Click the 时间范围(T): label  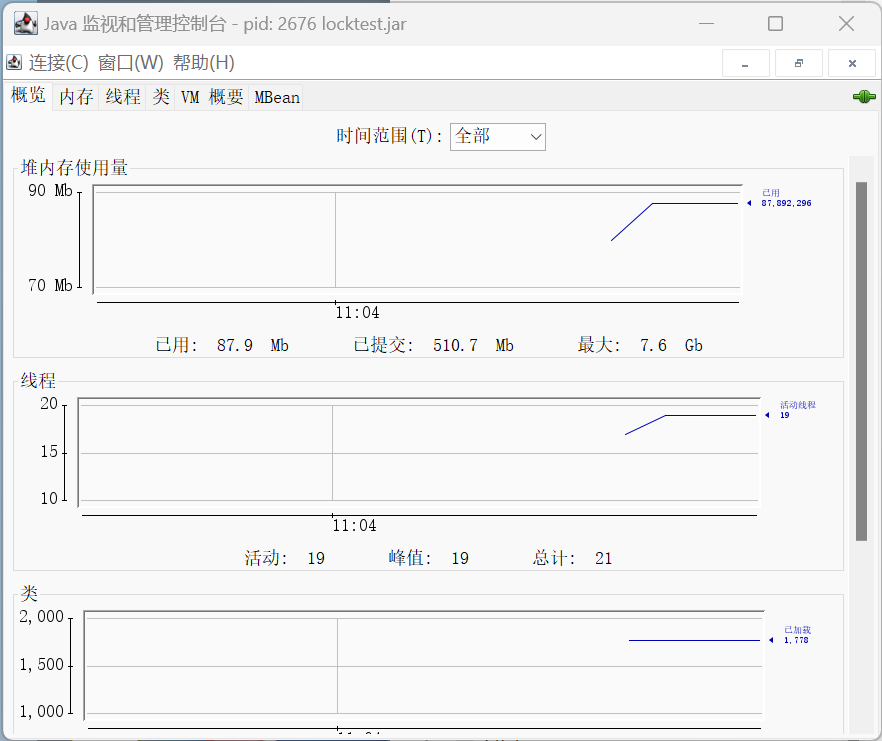[389, 136]
